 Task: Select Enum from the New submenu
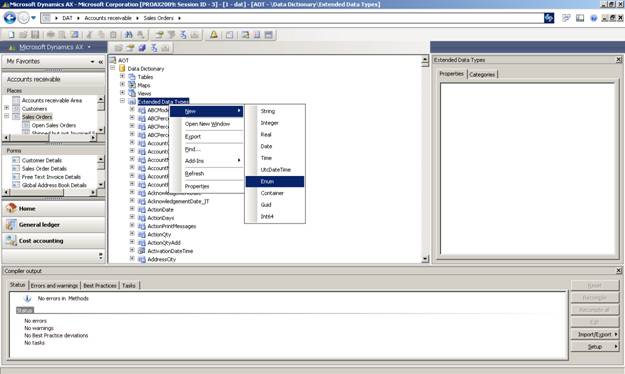point(275,181)
